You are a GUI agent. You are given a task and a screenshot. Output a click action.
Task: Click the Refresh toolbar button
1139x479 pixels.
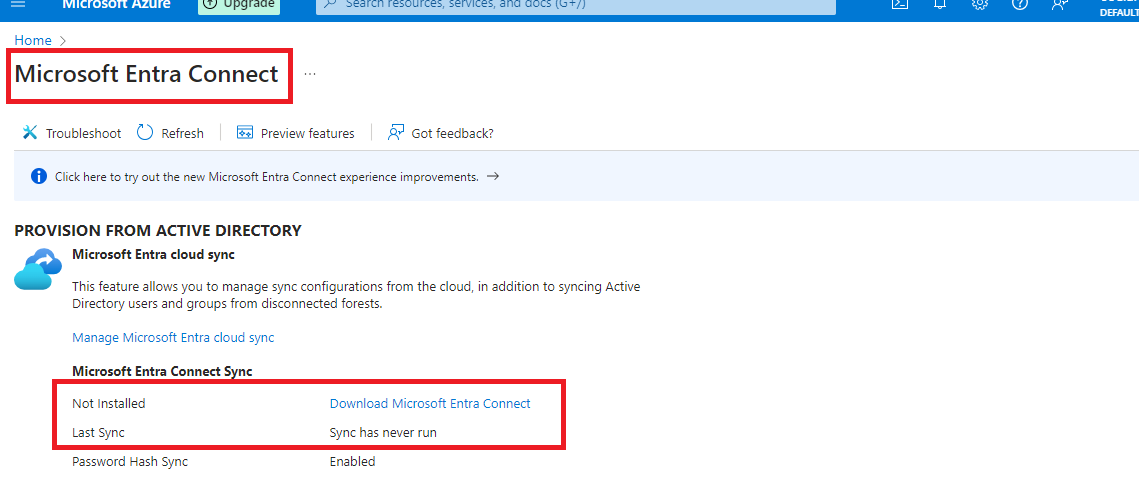pyautogui.click(x=170, y=133)
